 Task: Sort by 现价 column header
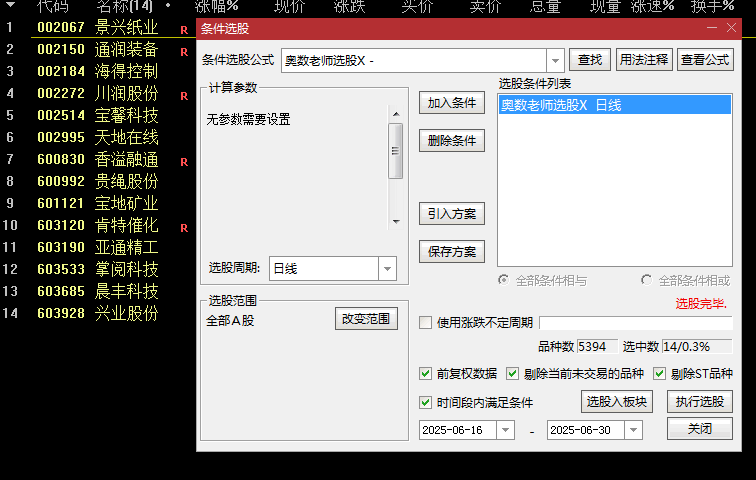(289, 6)
